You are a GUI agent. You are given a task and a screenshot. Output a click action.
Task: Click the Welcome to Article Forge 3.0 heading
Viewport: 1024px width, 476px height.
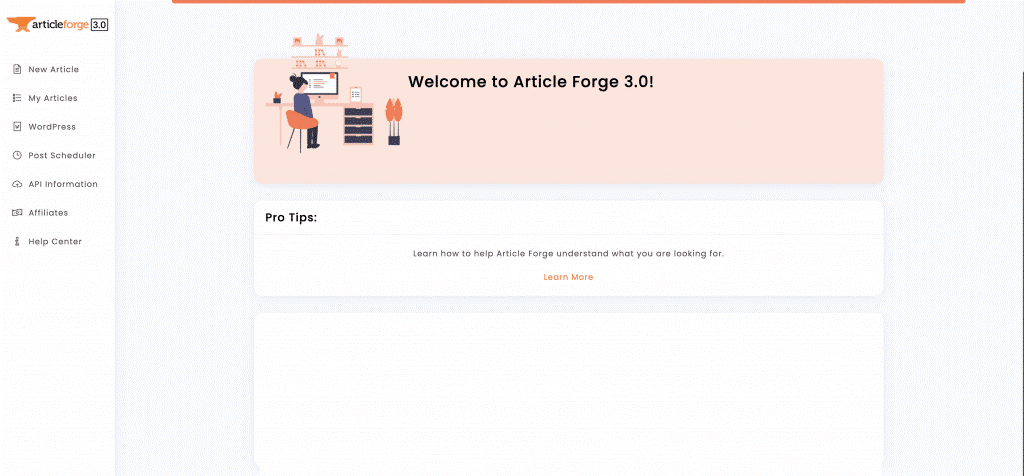[530, 82]
